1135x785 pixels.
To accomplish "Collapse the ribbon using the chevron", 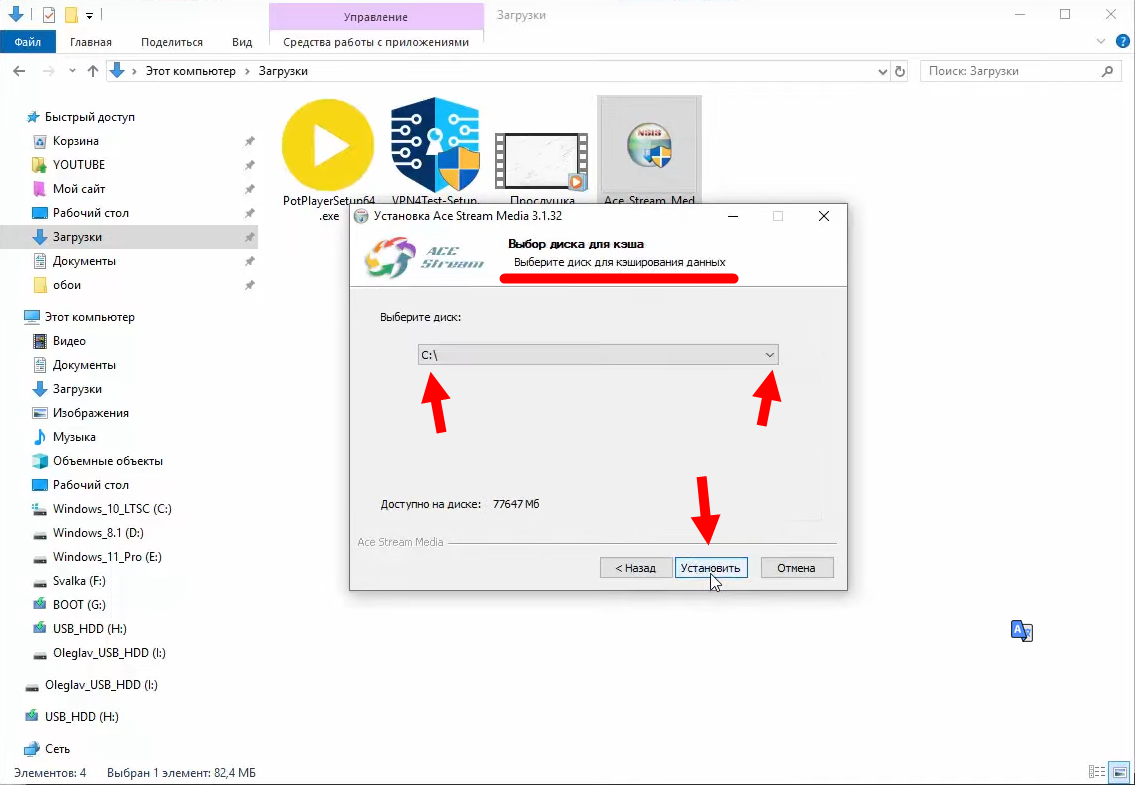I will pyautogui.click(x=1100, y=41).
